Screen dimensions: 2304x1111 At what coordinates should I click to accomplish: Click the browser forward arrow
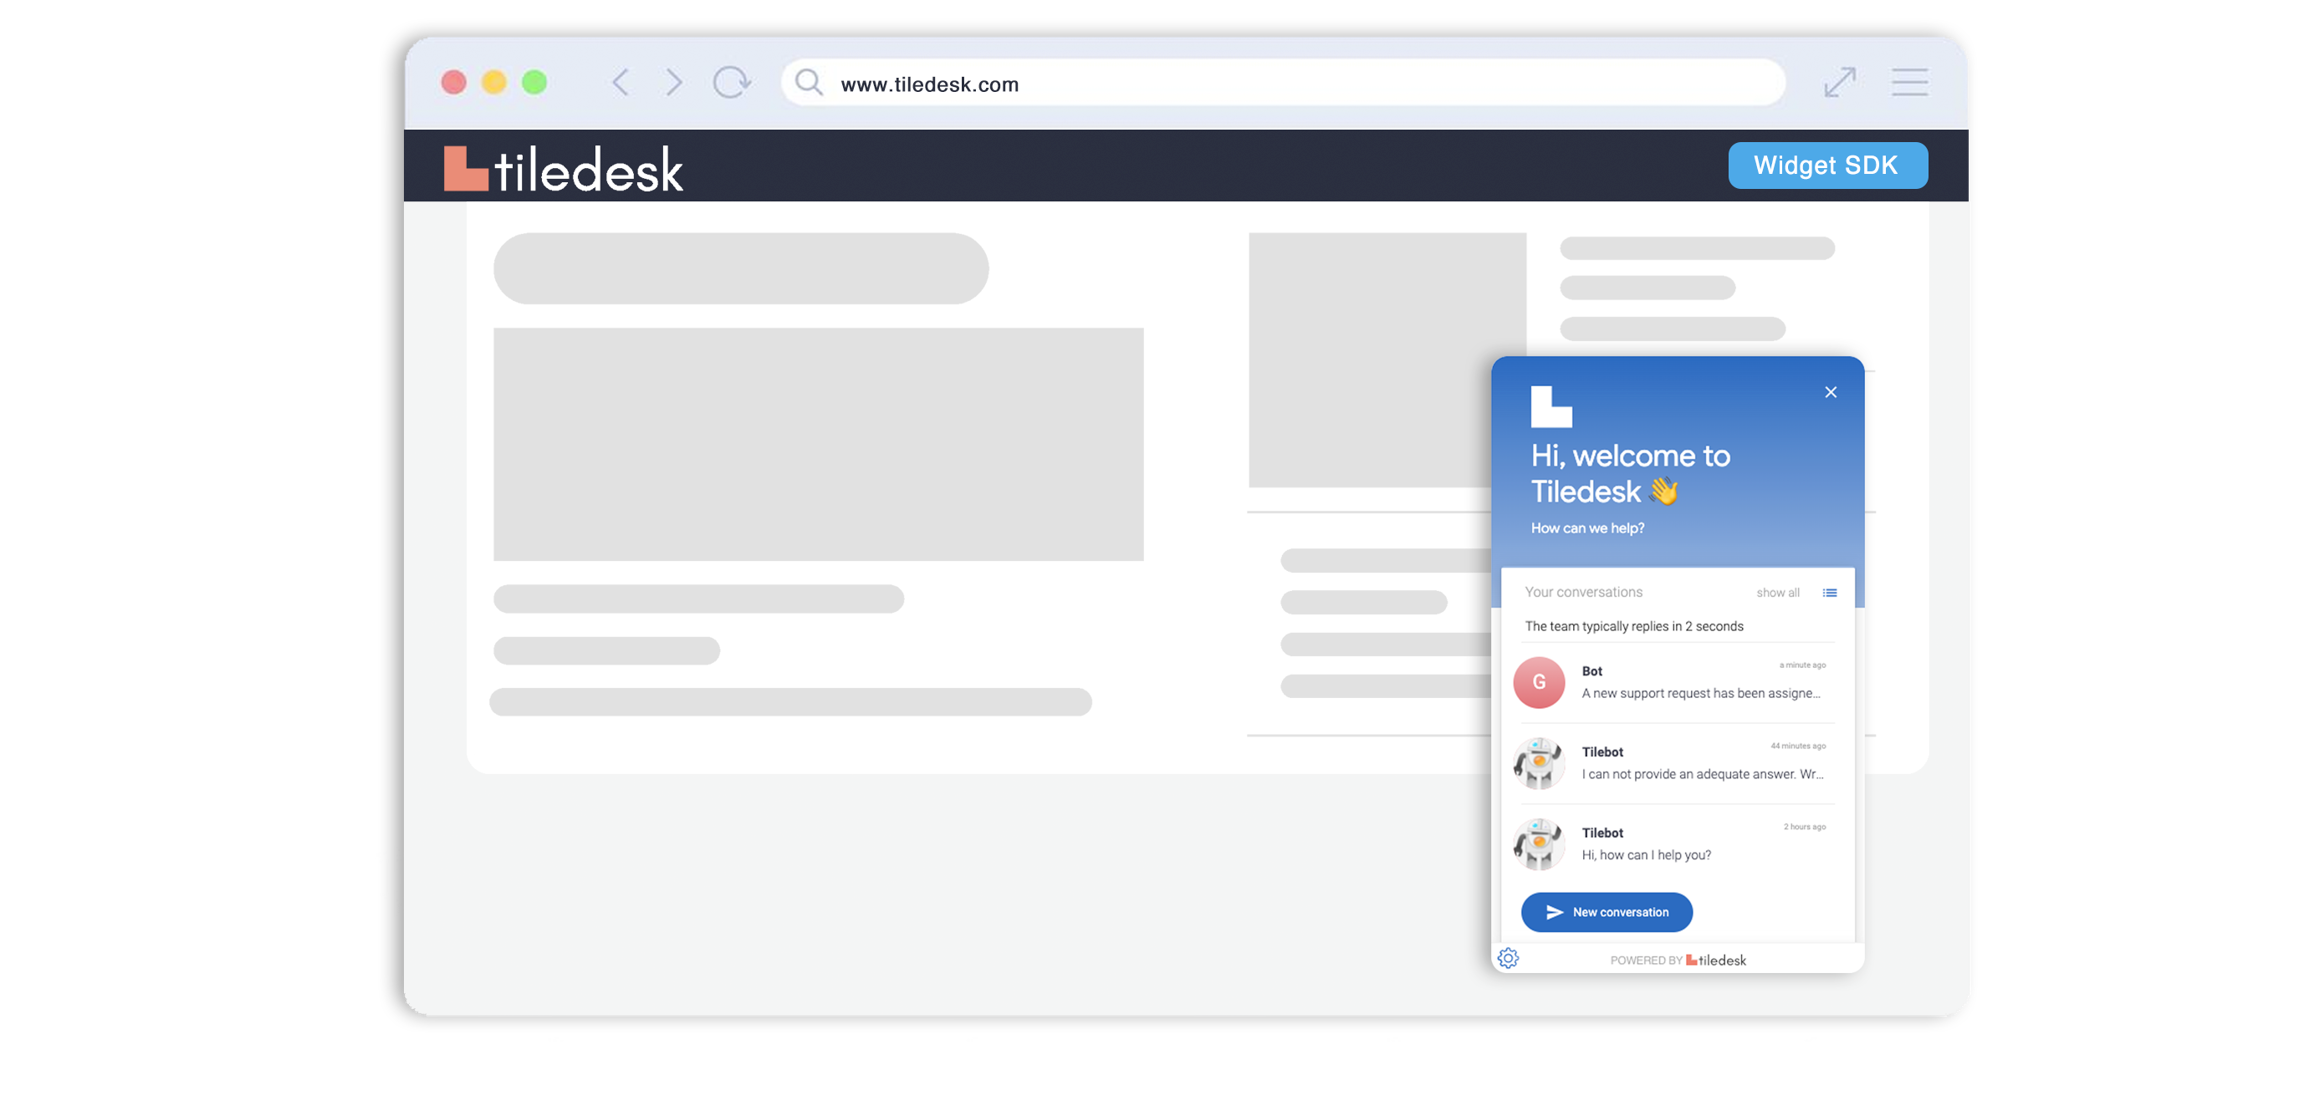click(x=674, y=82)
